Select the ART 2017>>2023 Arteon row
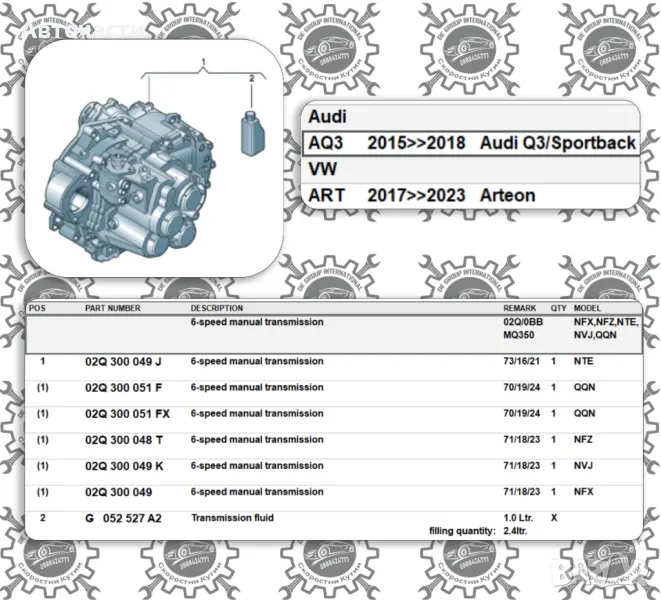Viewport: 661px width, 600px height. 471,195
